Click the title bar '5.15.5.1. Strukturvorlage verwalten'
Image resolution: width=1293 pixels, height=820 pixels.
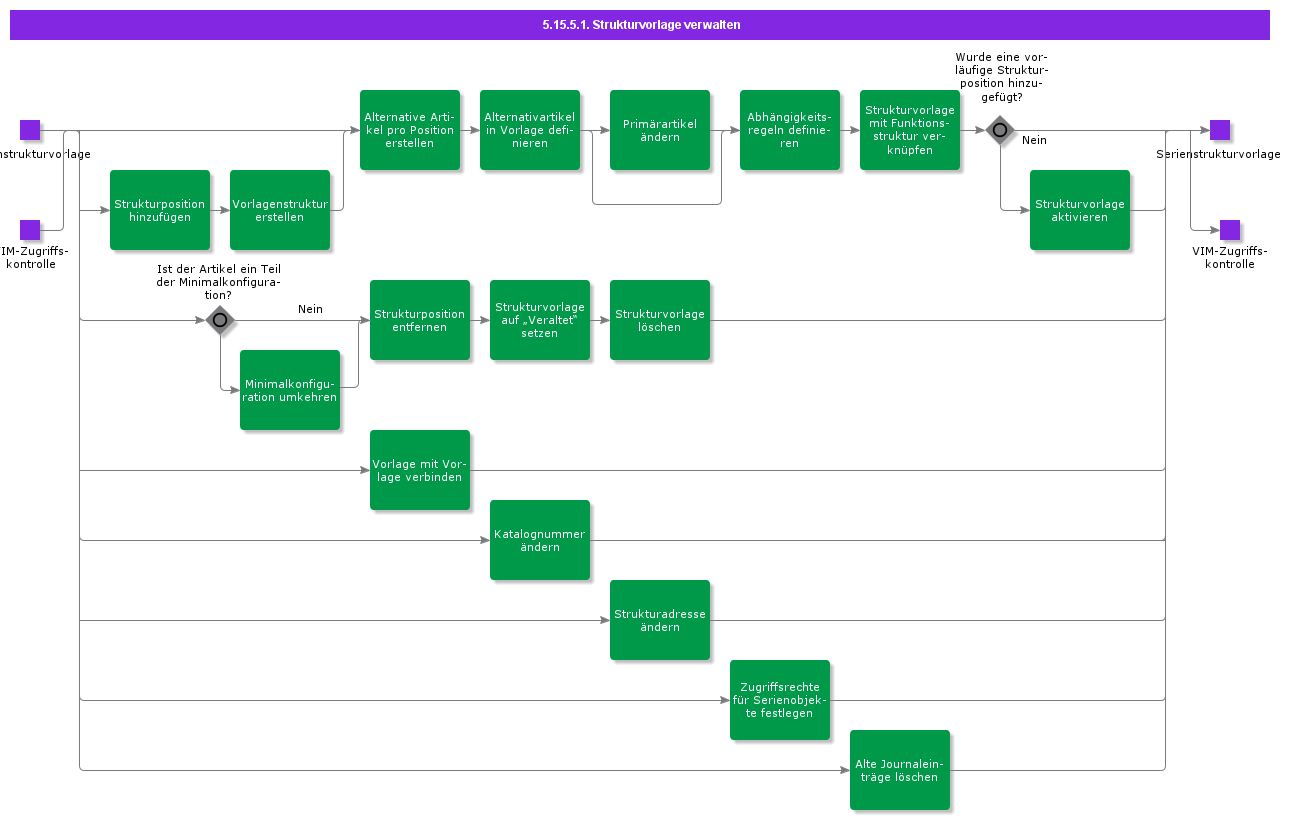tap(640, 25)
